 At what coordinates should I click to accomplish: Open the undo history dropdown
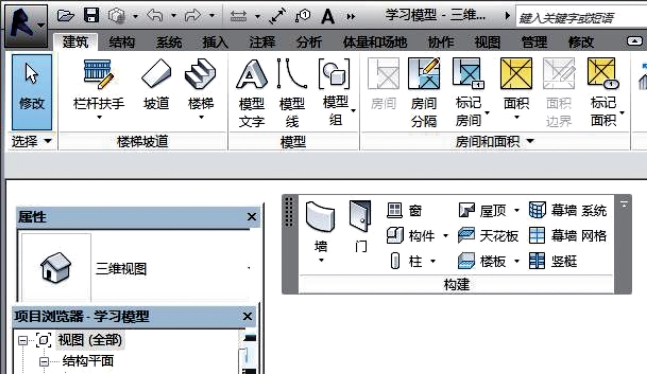pyautogui.click(x=174, y=16)
